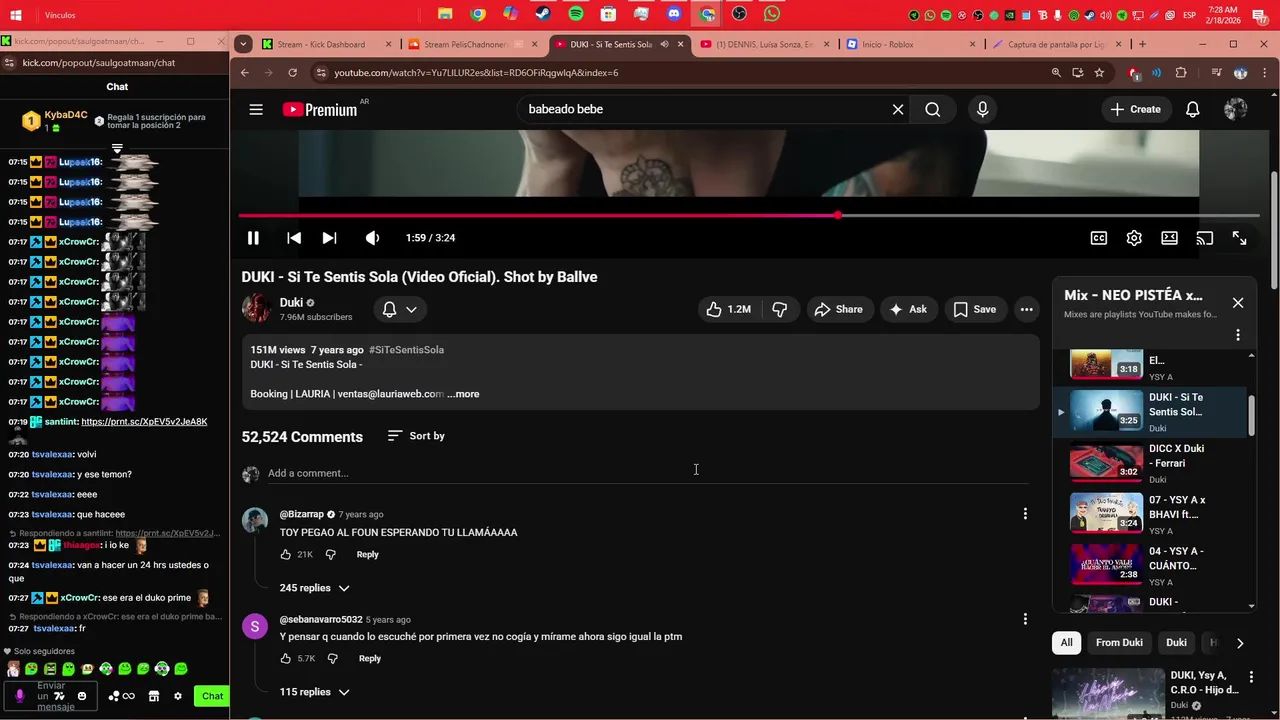Select the 'From Duki' filter chip
Screen dimensions: 1280x720
point(1119,643)
